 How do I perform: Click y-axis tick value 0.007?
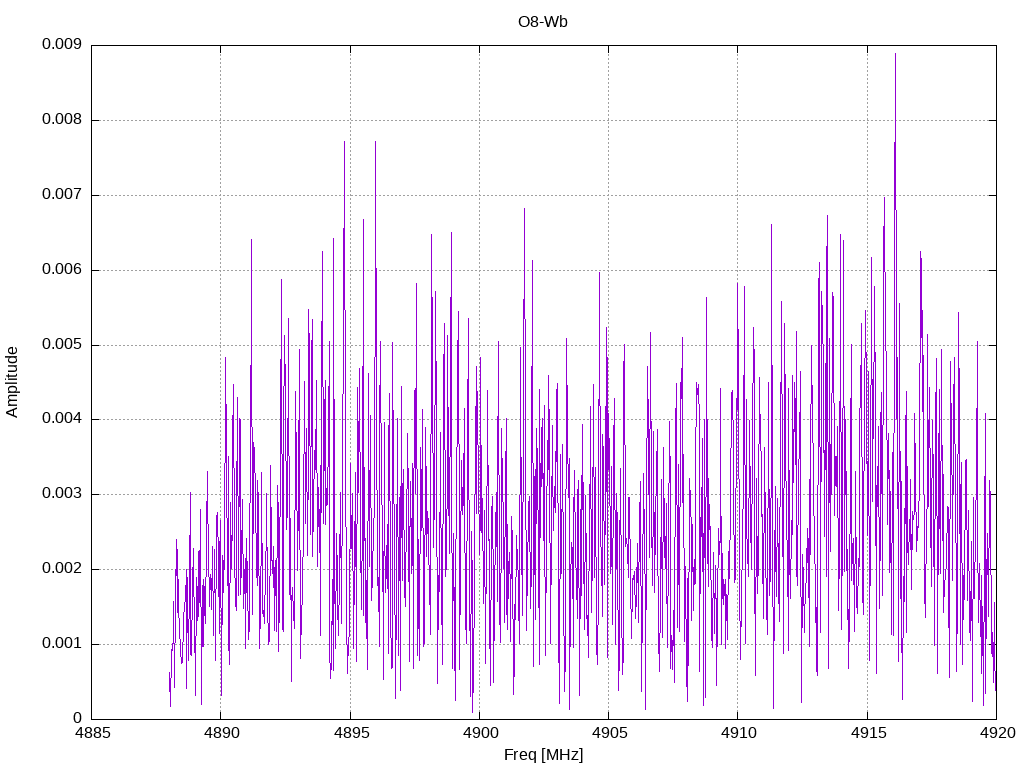pyautogui.click(x=62, y=195)
